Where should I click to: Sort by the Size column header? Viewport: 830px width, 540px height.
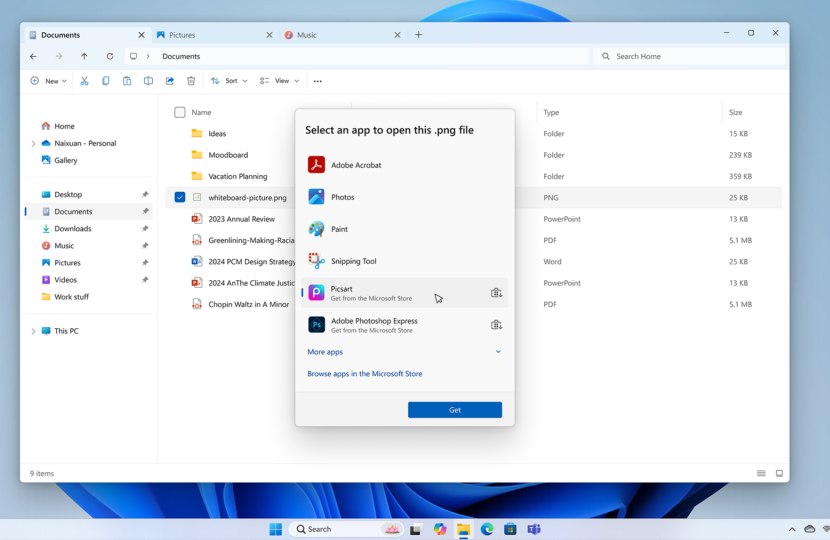pos(735,112)
